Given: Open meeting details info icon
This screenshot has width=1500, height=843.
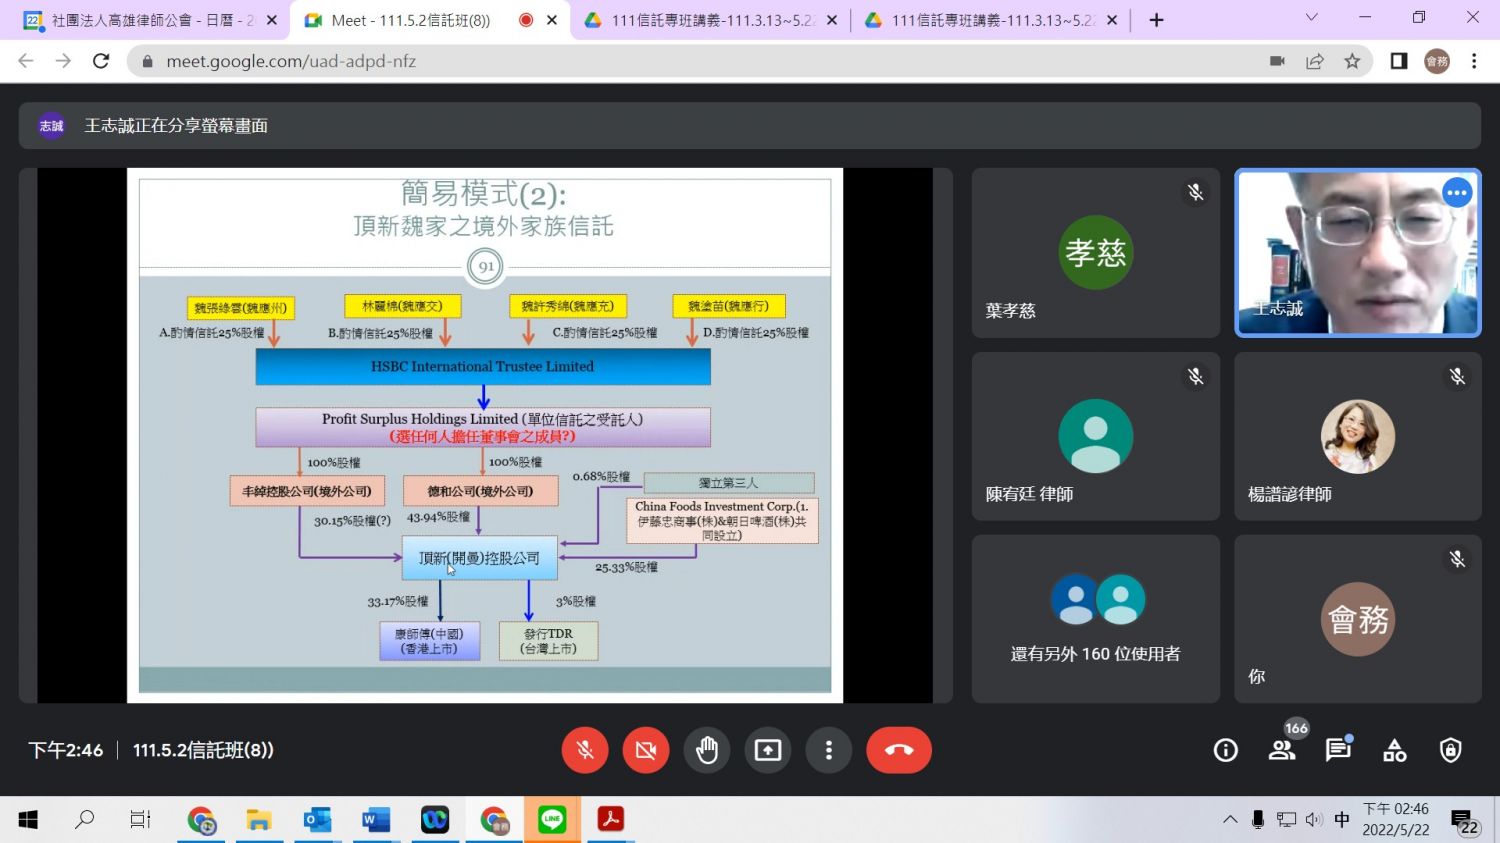Looking at the screenshot, I should click(x=1226, y=750).
